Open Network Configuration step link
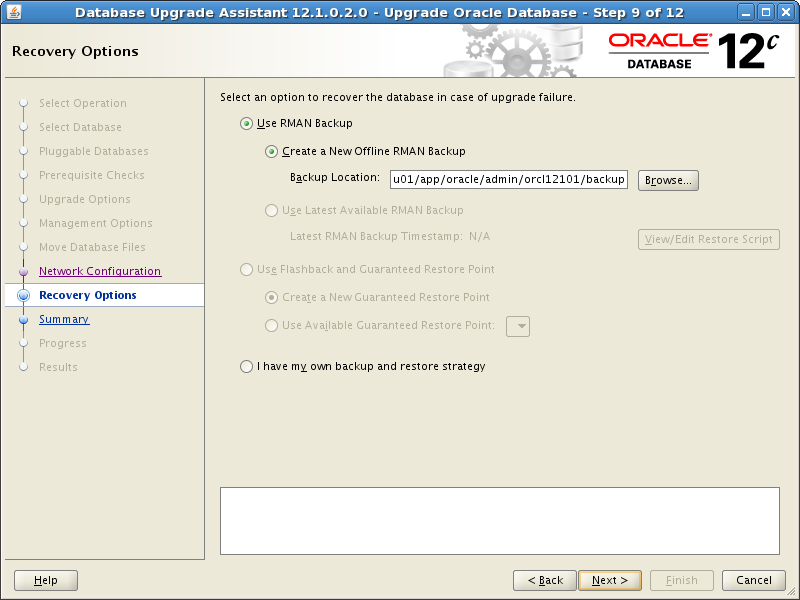This screenshot has height=600, width=800. [100, 271]
